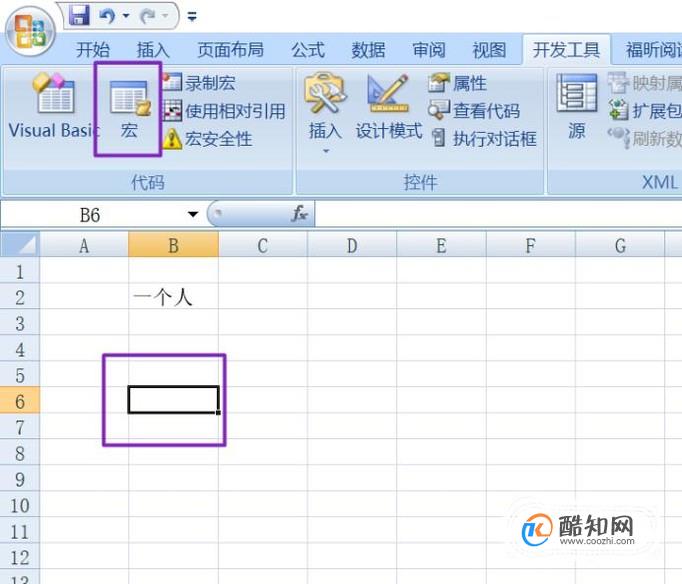Click 查看代码 view code
Image resolution: width=682 pixels, height=584 pixels.
point(474,110)
